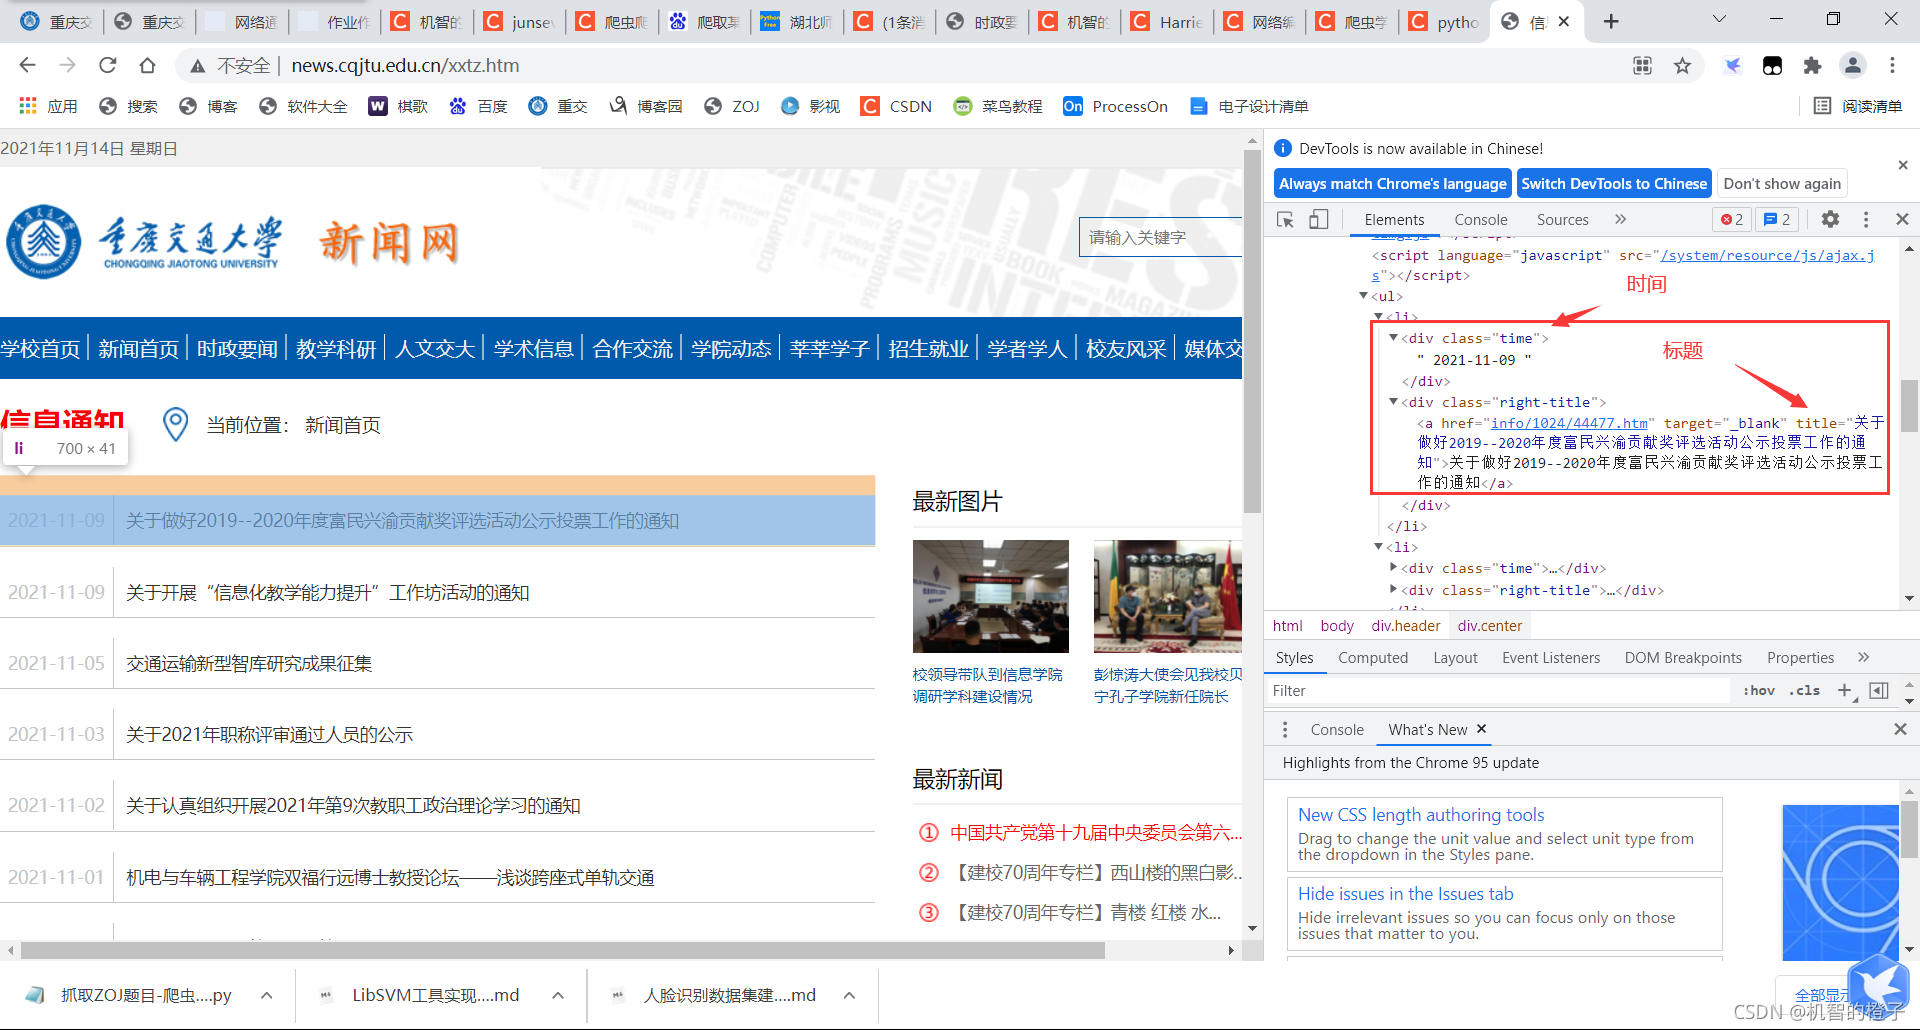Open Hide issues in the Issues tab
1920x1030 pixels.
click(x=1405, y=894)
